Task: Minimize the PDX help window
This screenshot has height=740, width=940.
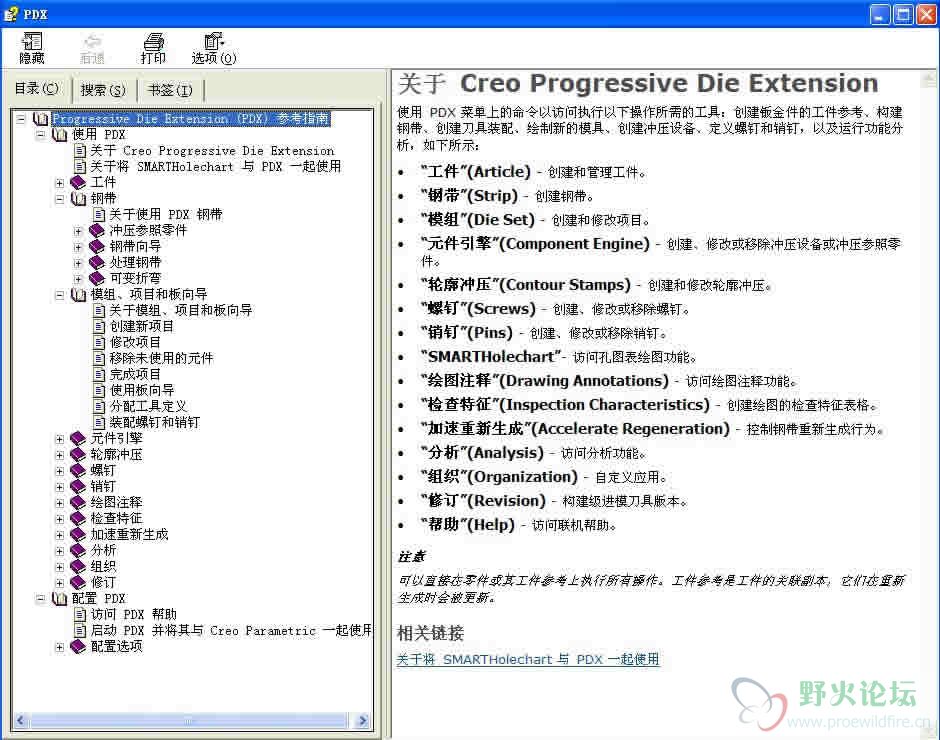Action: [880, 14]
